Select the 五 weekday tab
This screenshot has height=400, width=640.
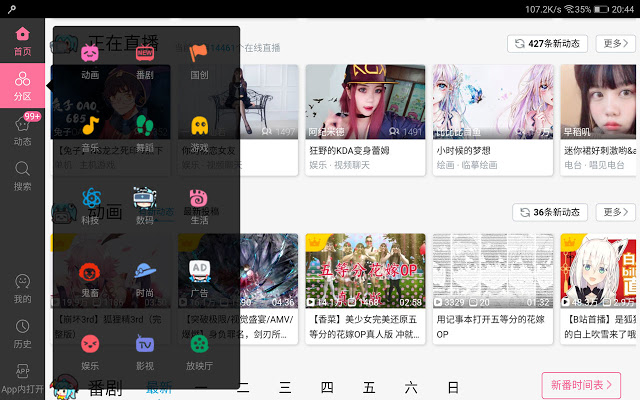[x=369, y=387]
